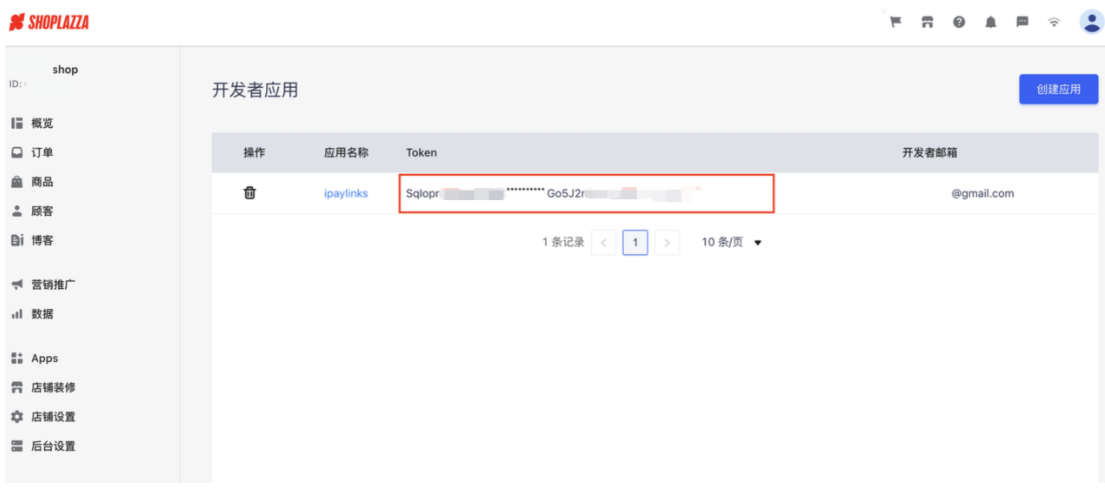Open the user avatar menu

1092,22
